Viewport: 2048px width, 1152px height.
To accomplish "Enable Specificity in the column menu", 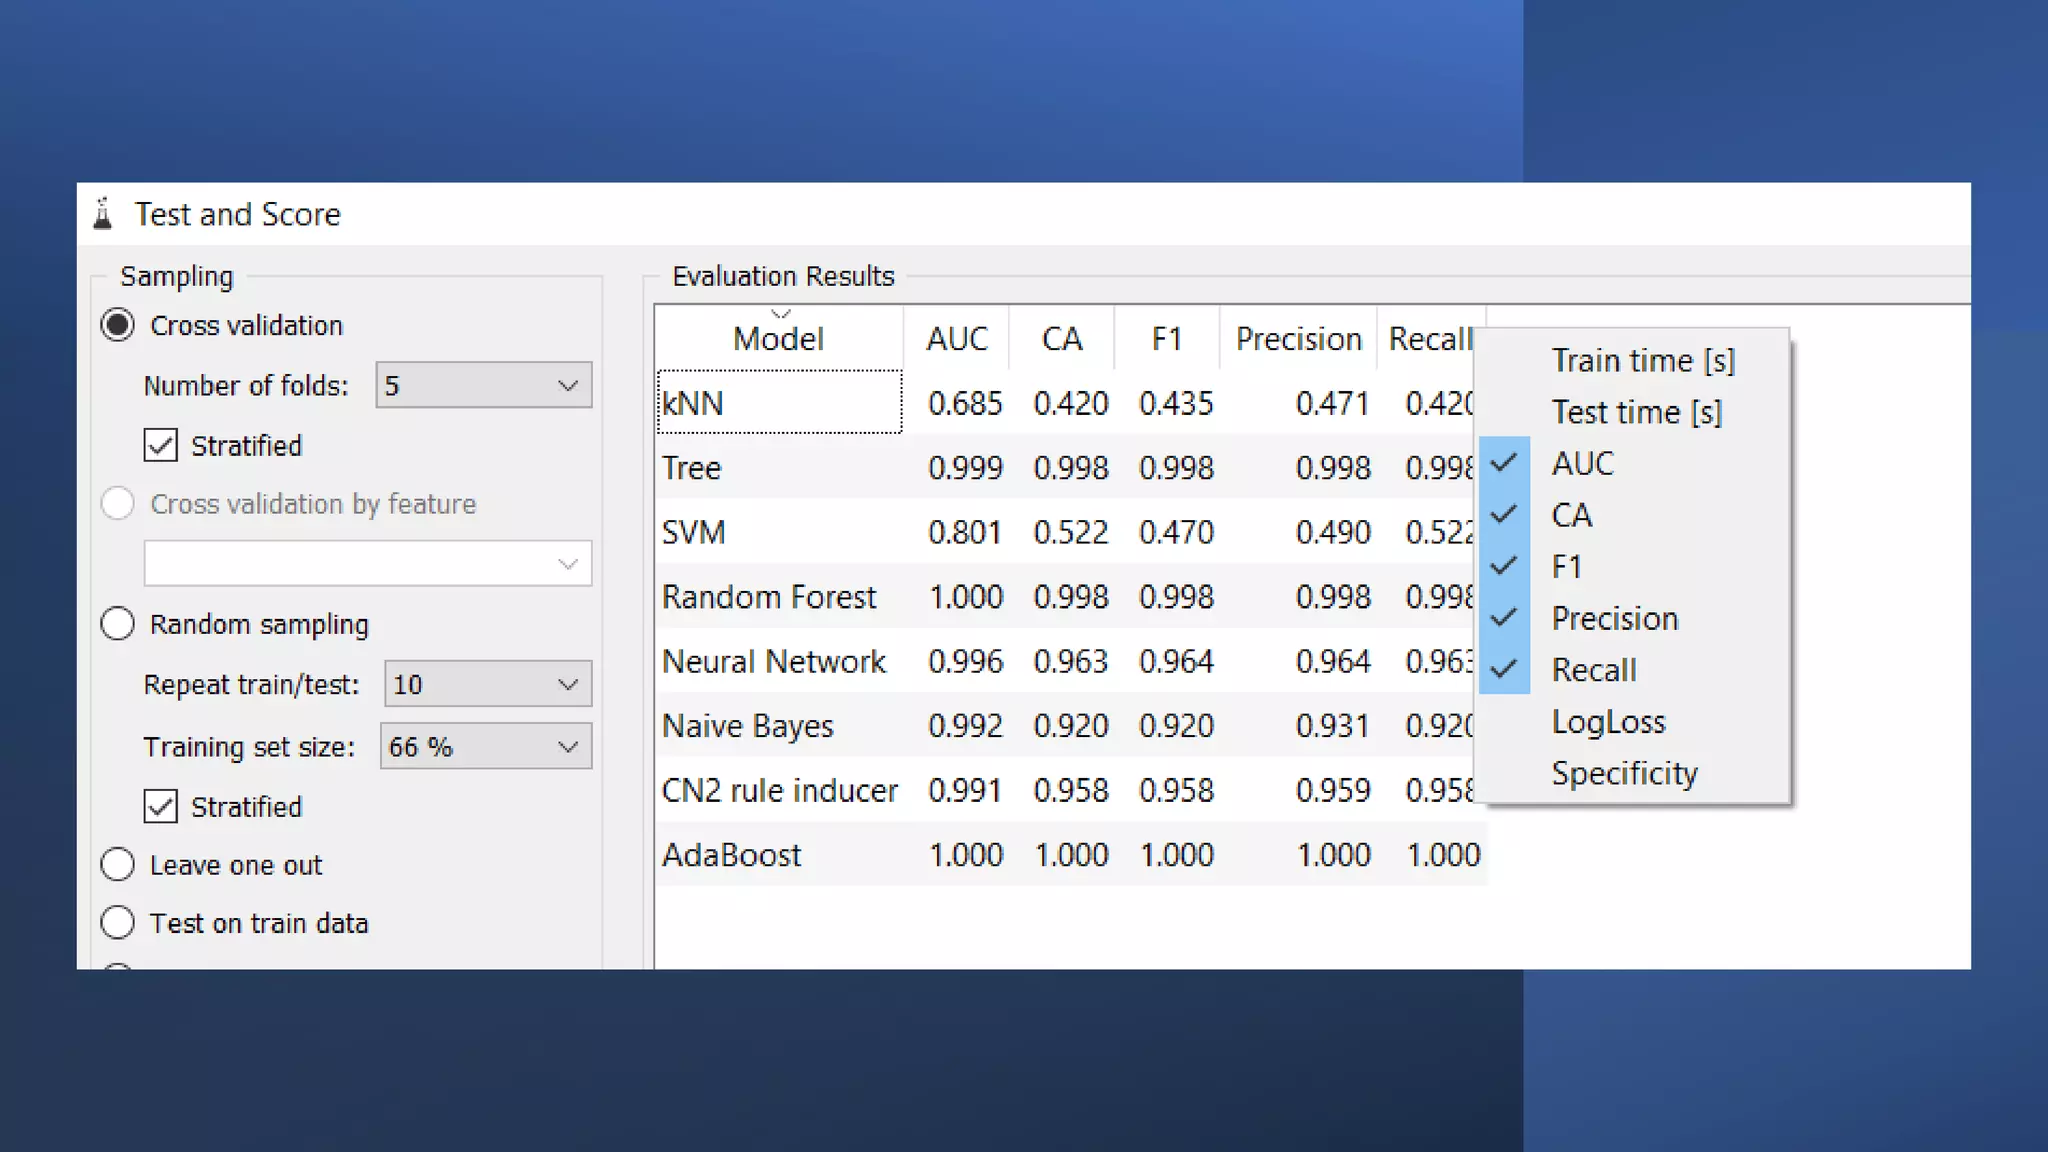I will coord(1624,773).
